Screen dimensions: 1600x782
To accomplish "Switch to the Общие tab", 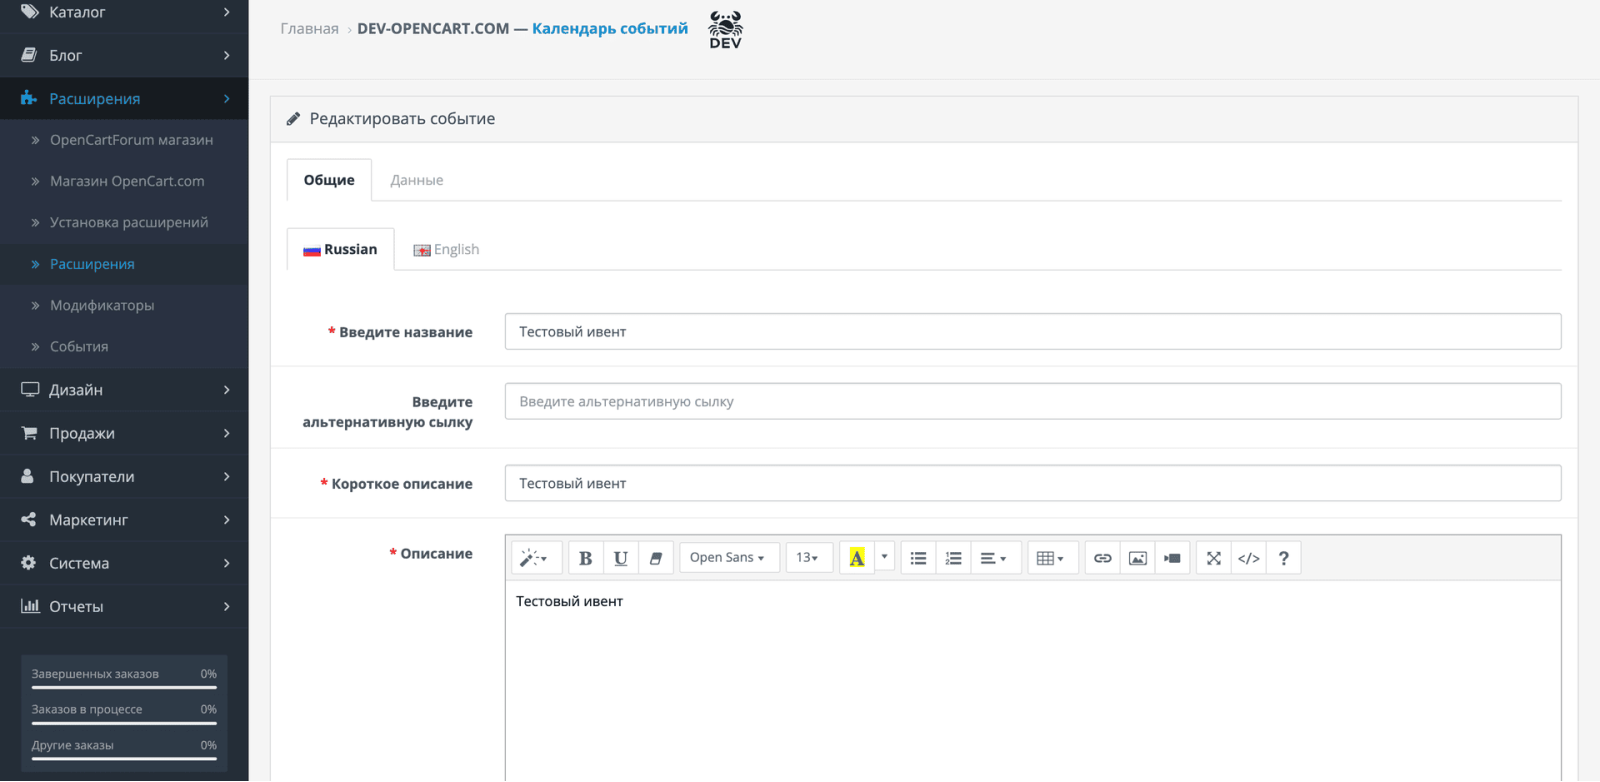I will pyautogui.click(x=329, y=180).
